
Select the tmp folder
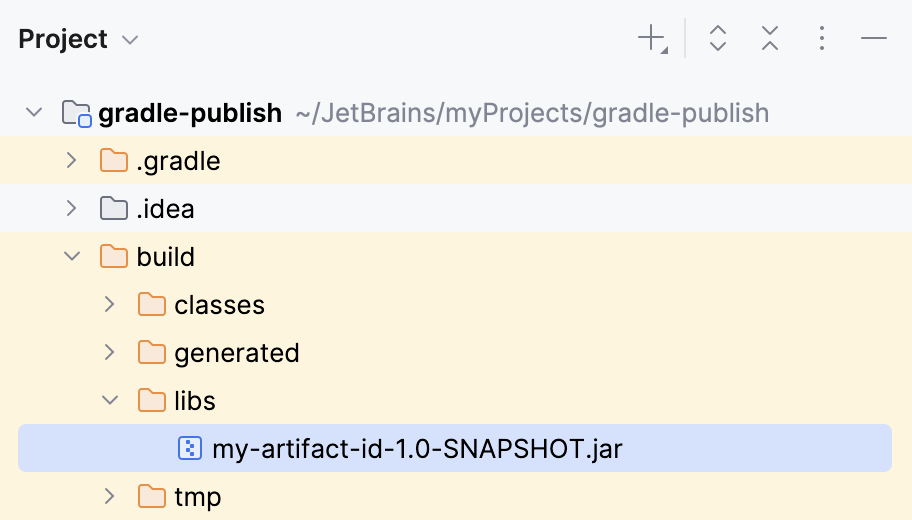197,497
